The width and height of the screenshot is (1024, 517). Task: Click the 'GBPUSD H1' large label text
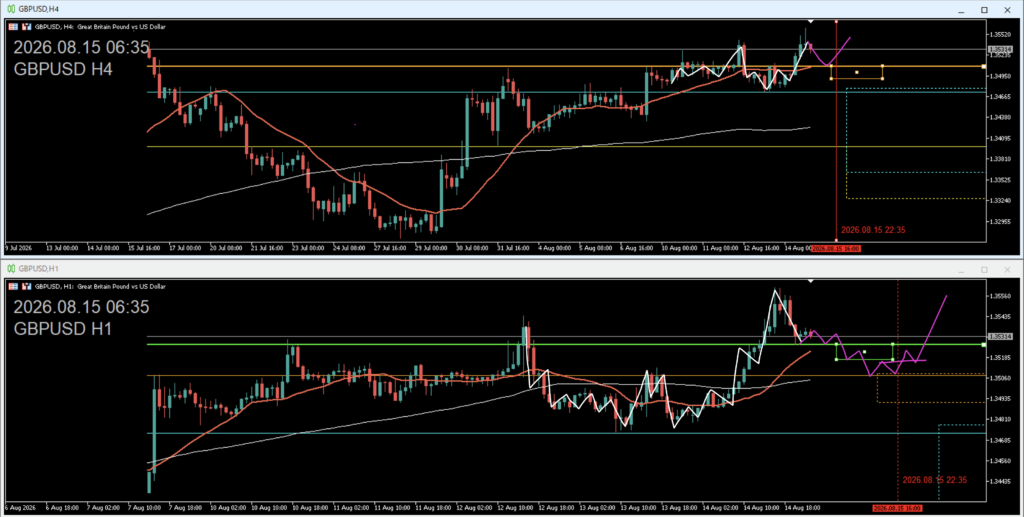(x=63, y=329)
